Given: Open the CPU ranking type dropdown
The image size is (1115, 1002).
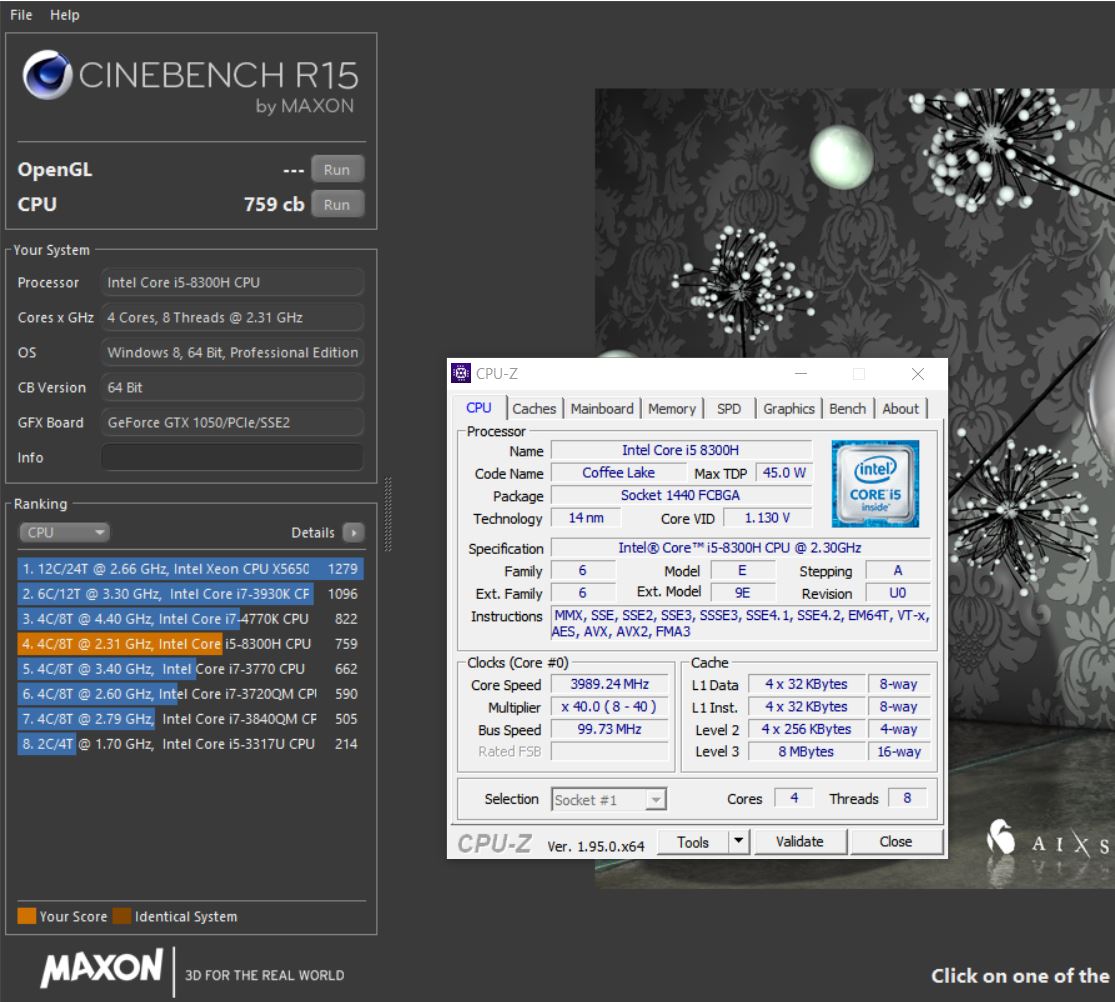Looking at the screenshot, I should pyautogui.click(x=65, y=533).
